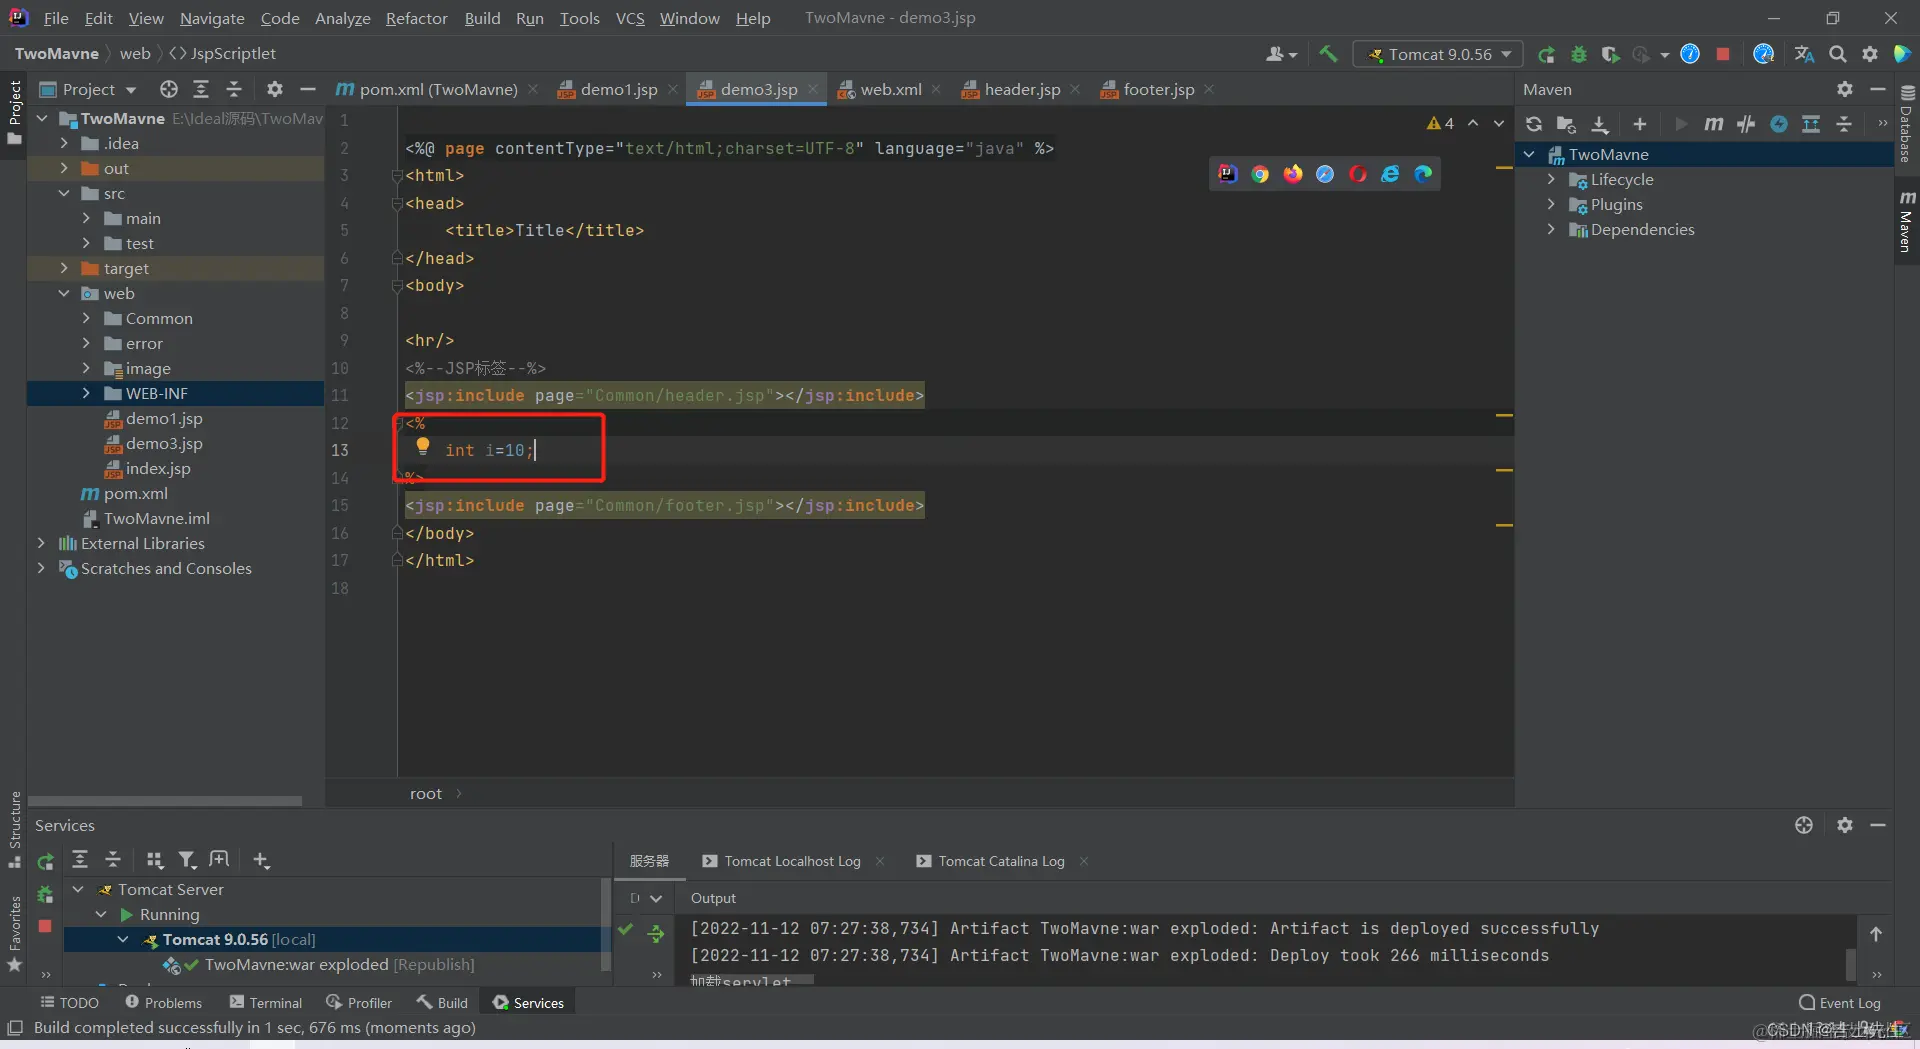
Task: Open Project view selector dropdown
Action: 88,89
